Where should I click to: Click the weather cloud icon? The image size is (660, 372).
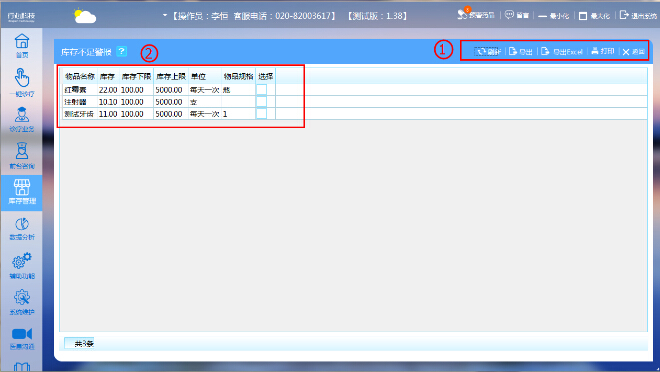click(x=85, y=16)
